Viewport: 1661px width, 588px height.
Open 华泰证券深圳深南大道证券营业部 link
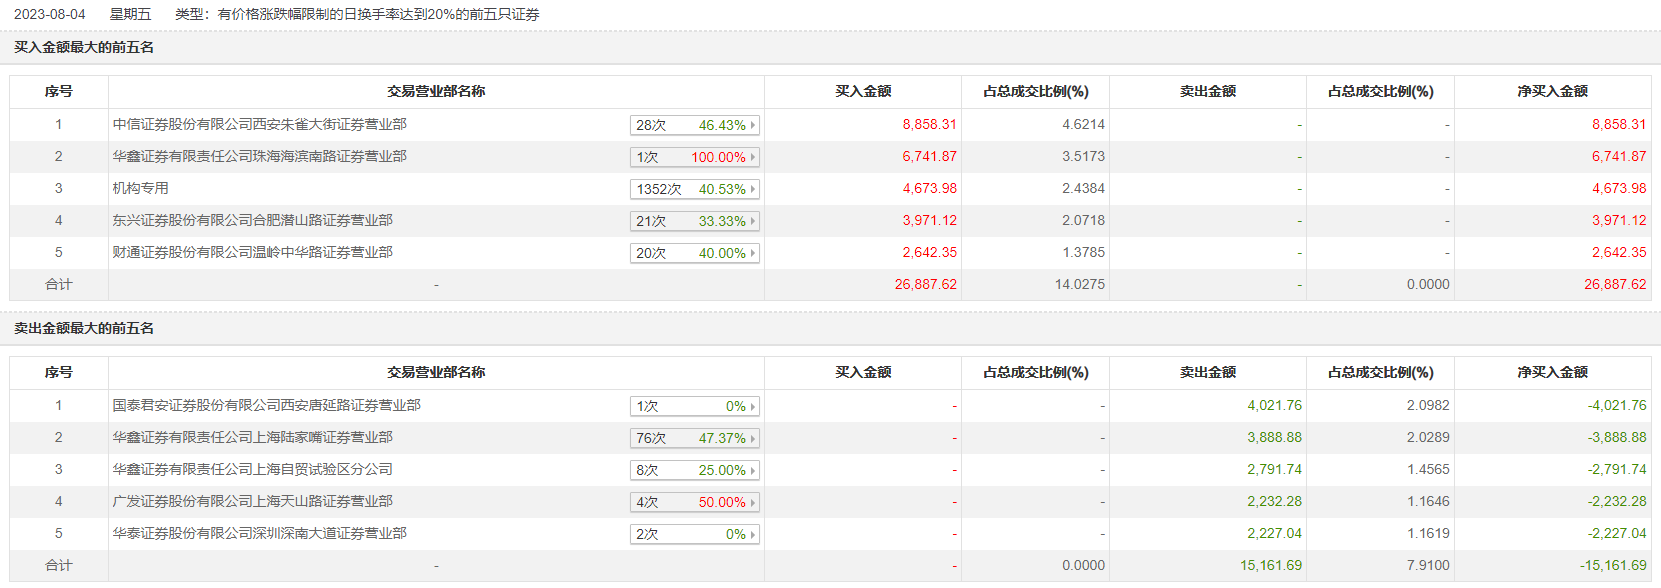259,534
